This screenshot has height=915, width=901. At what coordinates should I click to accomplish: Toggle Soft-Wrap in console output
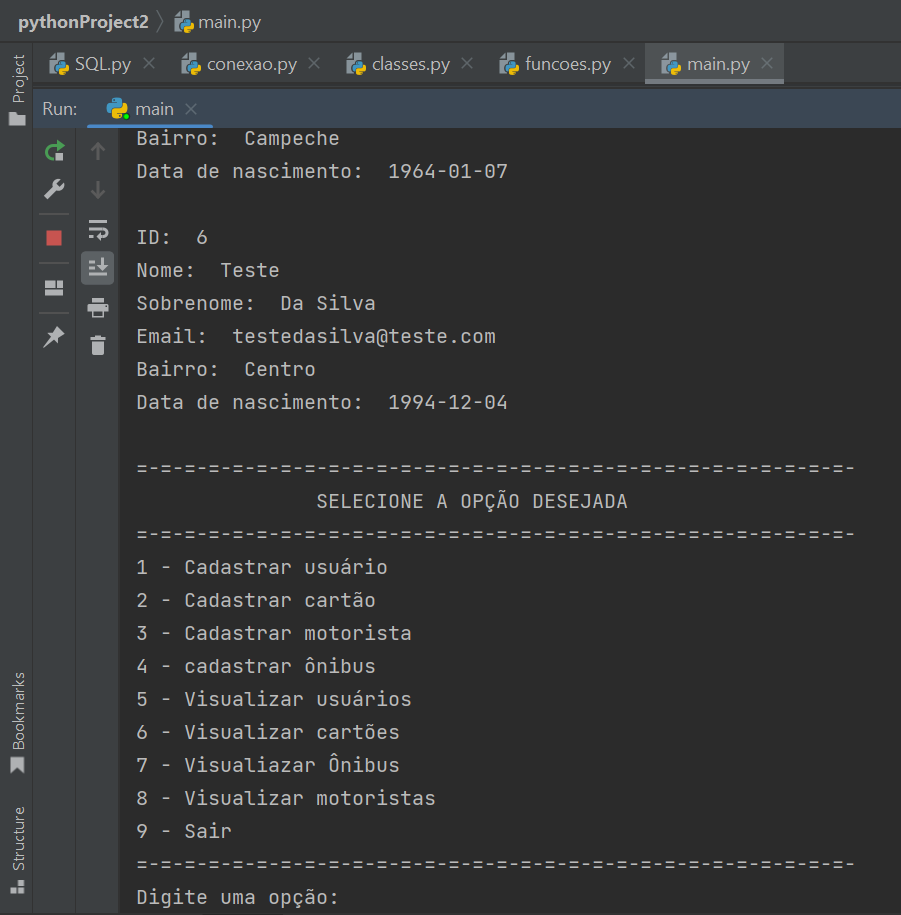coord(98,229)
